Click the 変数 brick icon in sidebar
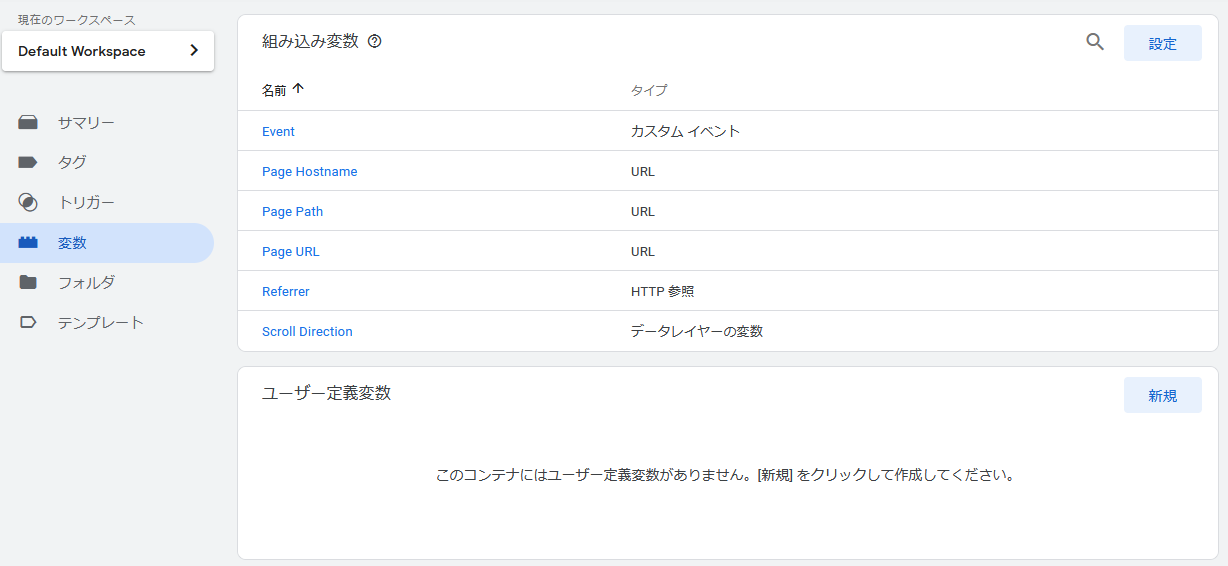This screenshot has height=566, width=1228. [28, 243]
